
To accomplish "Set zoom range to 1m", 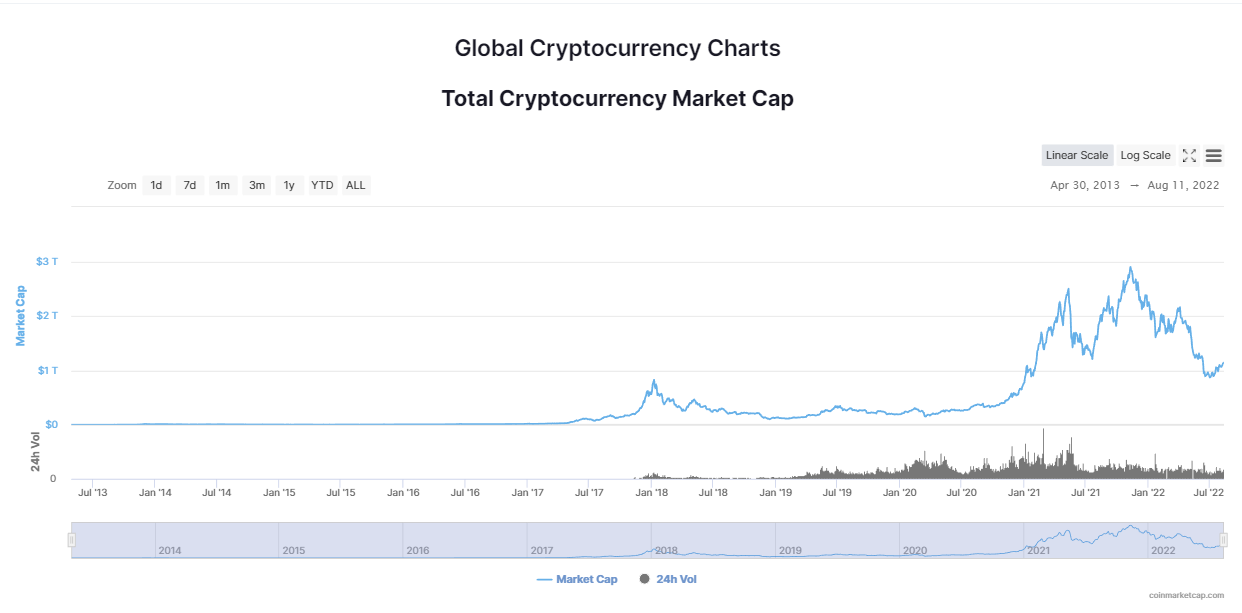I will point(223,185).
